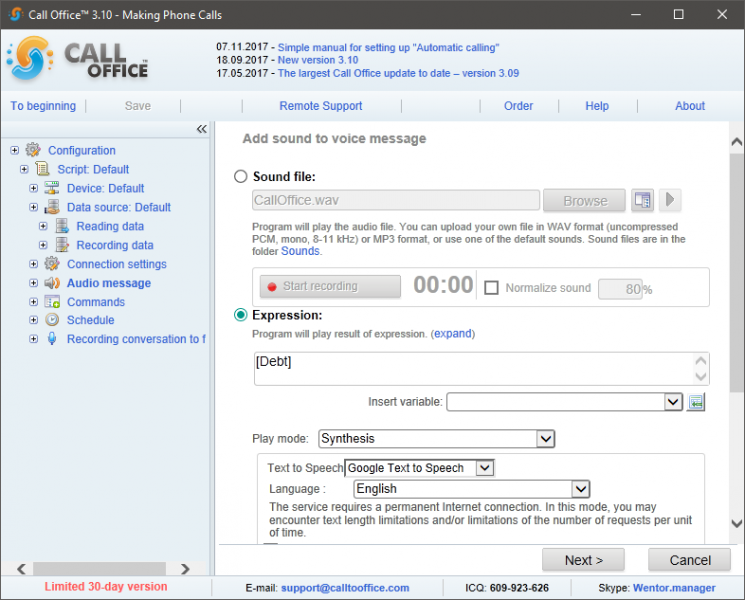This screenshot has width=745, height=600.
Task: Expand the Reading data node
Action: (x=43, y=226)
